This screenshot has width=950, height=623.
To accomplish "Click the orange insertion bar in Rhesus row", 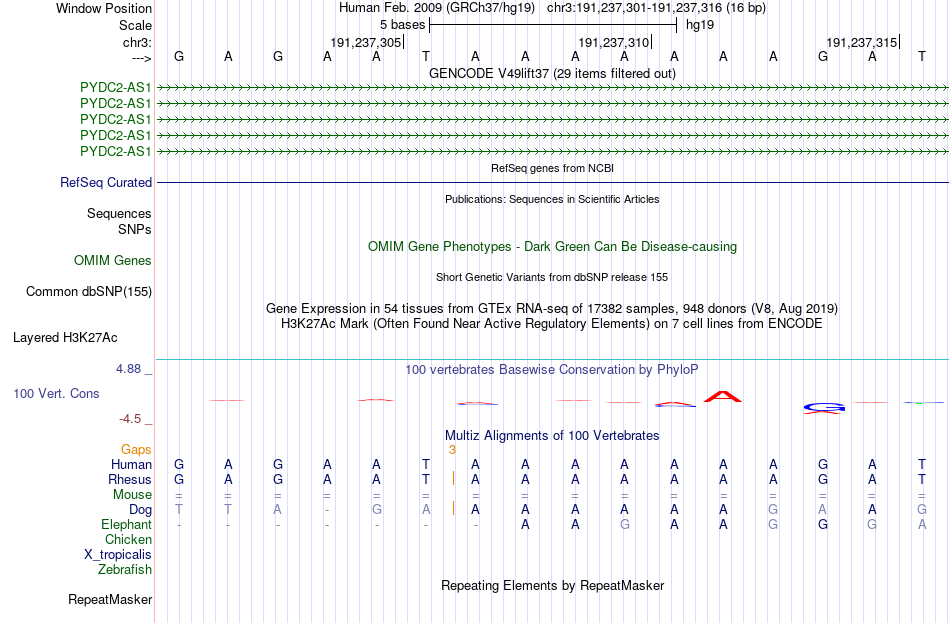I will 453,478.
